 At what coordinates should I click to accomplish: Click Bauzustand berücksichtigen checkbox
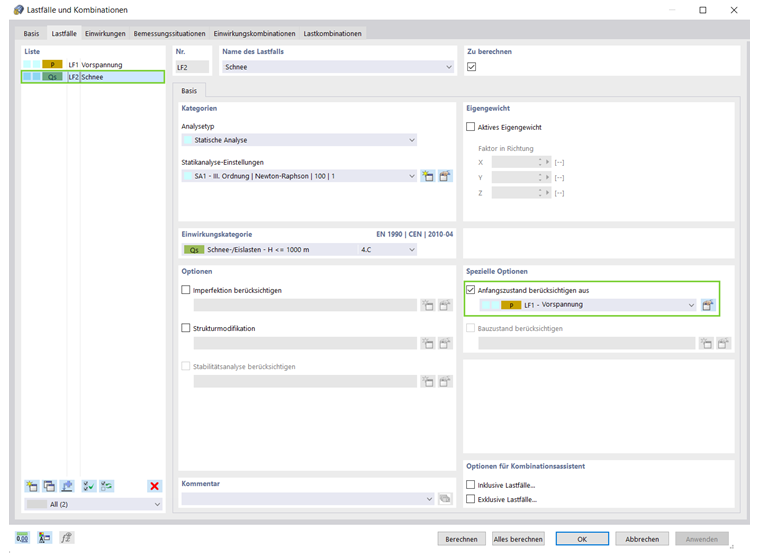(x=471, y=328)
